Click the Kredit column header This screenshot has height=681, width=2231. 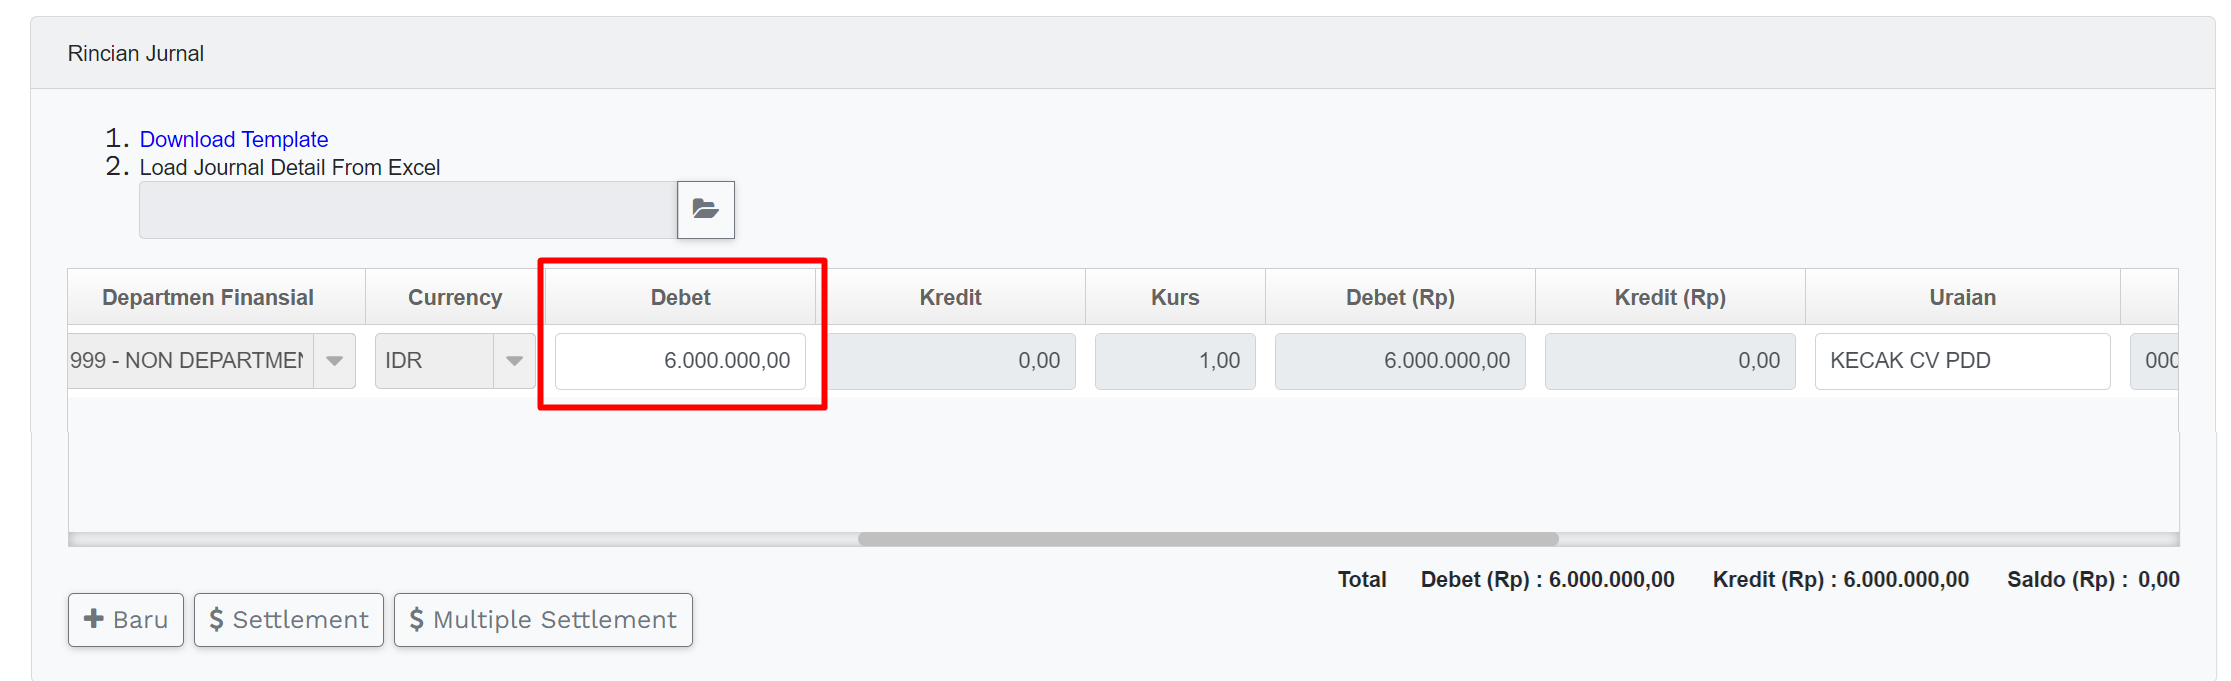950,298
